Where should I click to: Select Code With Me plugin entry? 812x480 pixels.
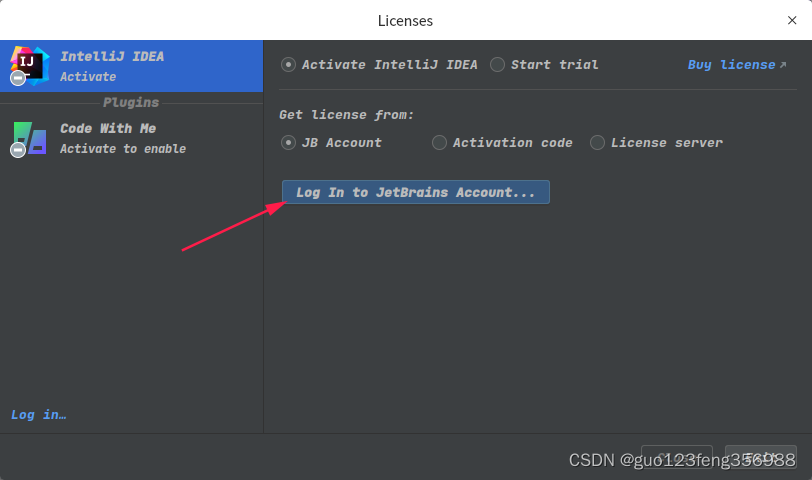[132, 139]
